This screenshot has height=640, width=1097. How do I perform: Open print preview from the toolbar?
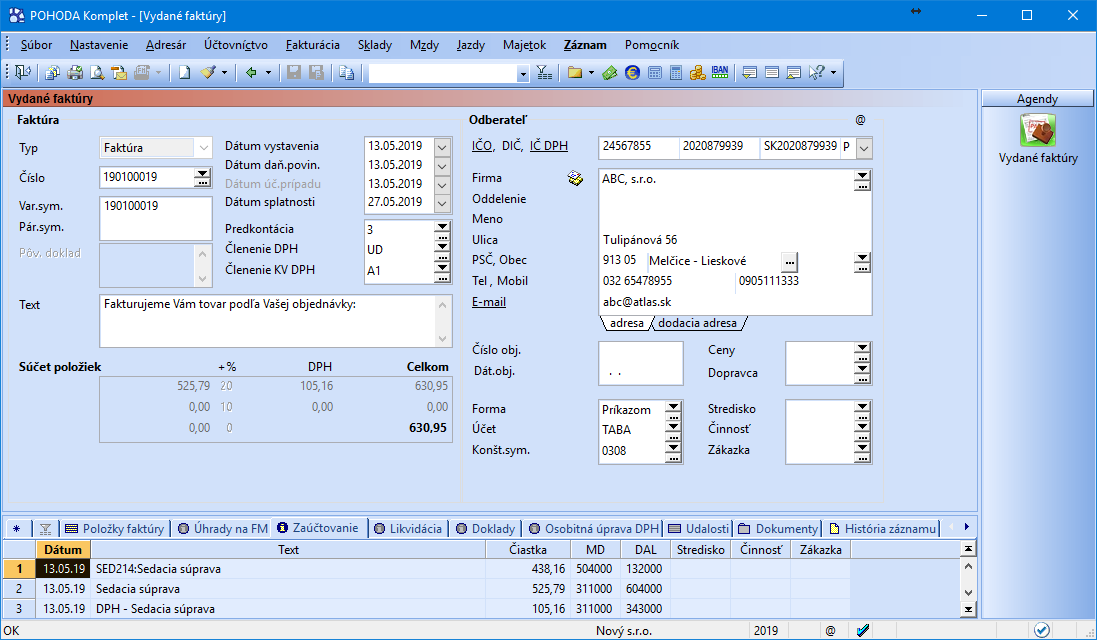tap(97, 72)
